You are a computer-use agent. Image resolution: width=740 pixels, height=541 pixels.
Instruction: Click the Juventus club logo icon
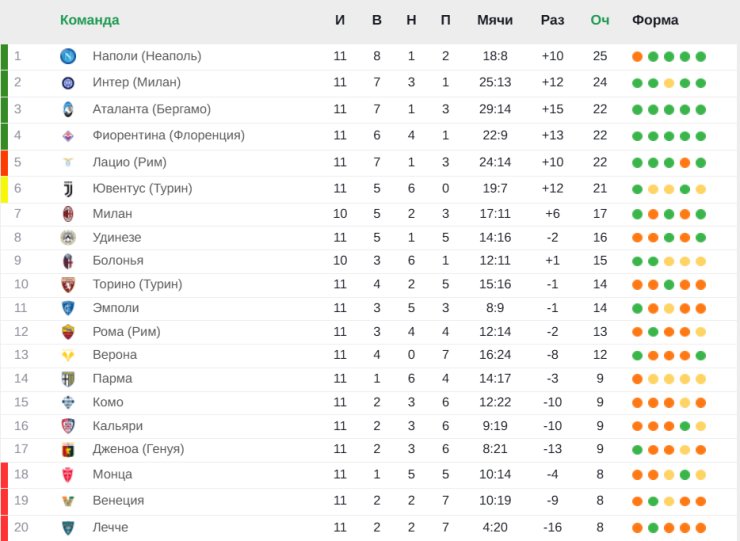[x=68, y=189]
